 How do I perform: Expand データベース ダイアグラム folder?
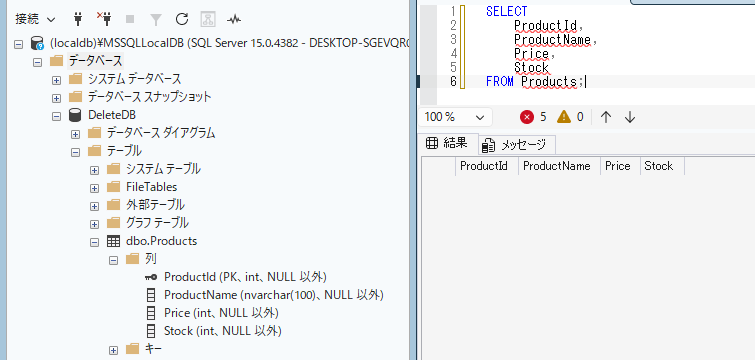coord(75,134)
